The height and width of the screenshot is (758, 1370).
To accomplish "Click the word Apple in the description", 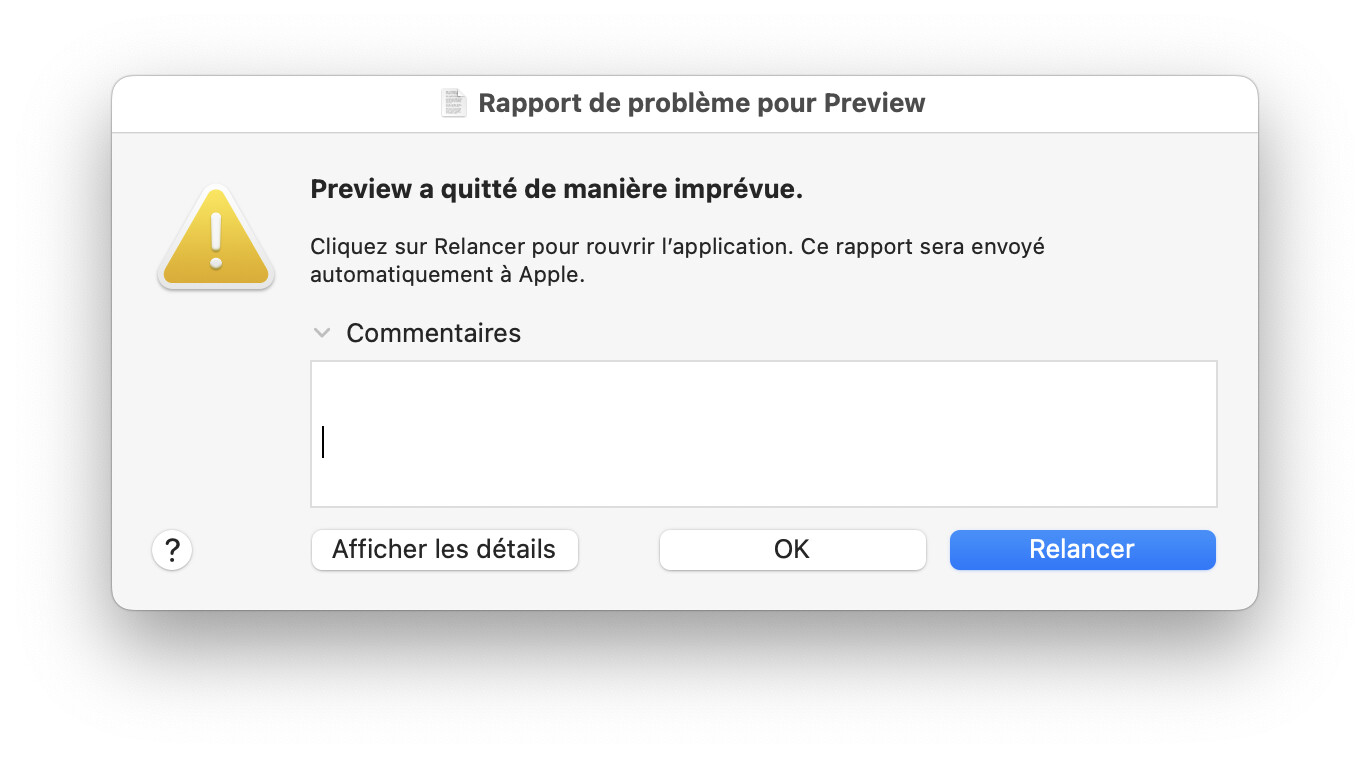I will (x=550, y=275).
